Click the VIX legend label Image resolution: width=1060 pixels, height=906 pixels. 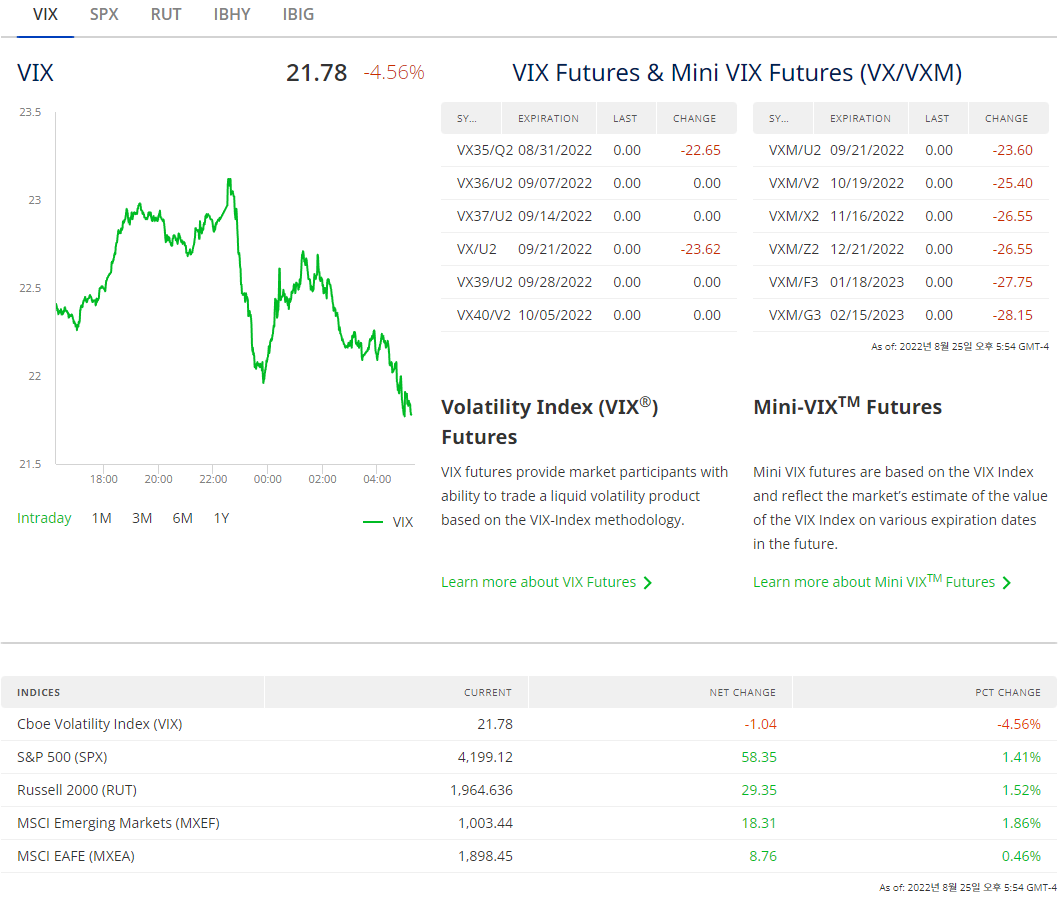403,522
